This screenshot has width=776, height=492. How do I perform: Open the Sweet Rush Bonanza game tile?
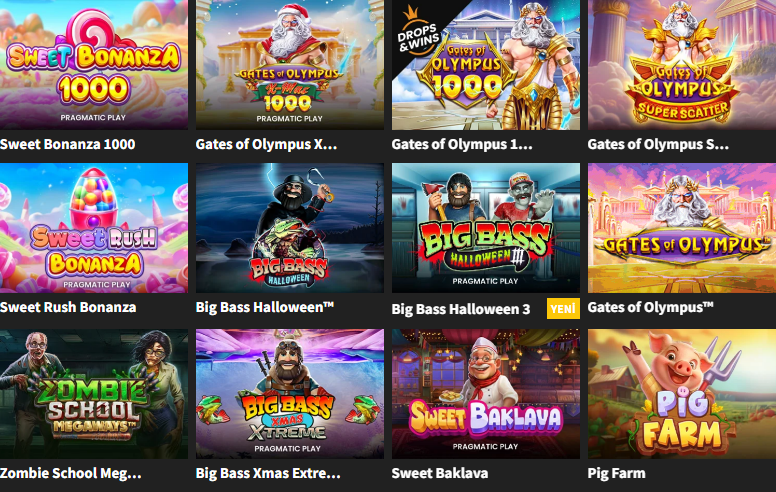pos(94,228)
